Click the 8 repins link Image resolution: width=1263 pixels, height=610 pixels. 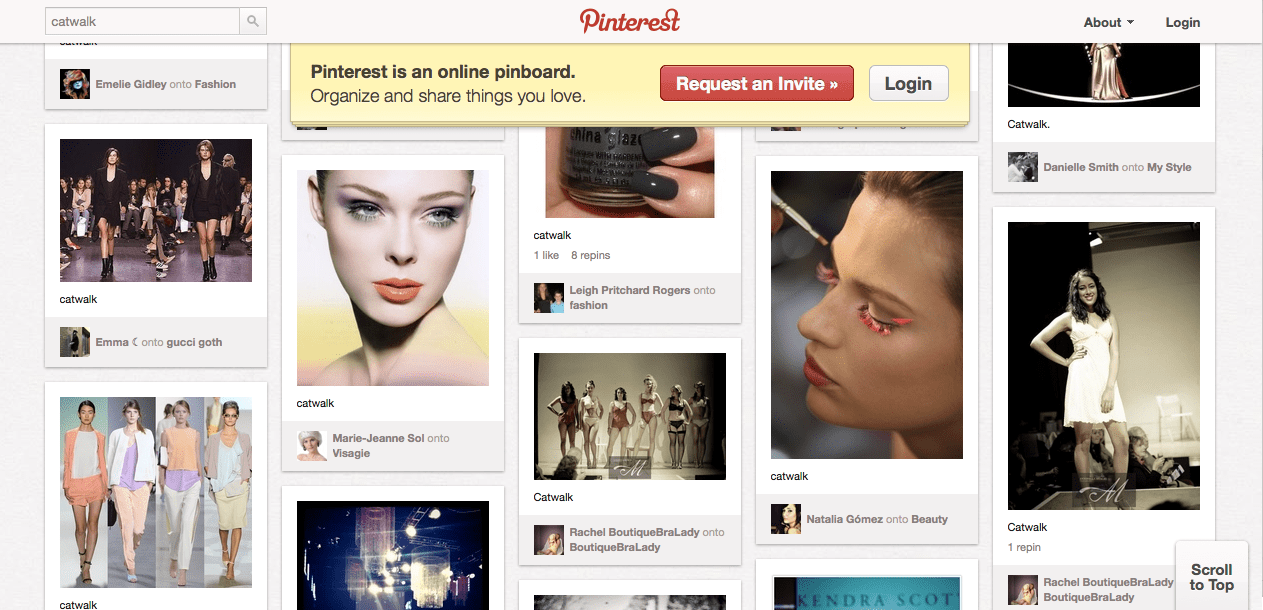(590, 255)
